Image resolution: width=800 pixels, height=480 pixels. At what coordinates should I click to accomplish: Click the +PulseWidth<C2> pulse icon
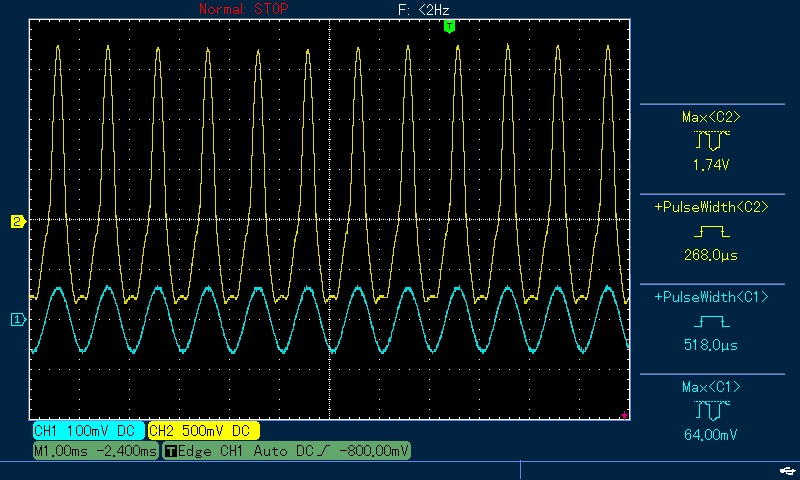click(712, 232)
